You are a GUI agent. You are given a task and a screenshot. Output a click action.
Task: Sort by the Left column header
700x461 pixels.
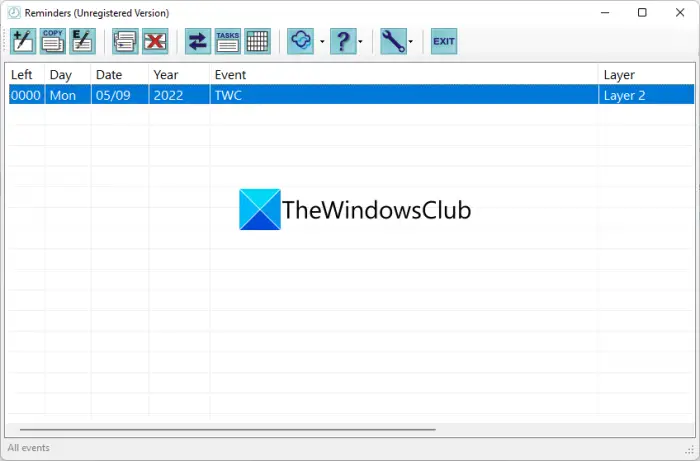[26, 75]
